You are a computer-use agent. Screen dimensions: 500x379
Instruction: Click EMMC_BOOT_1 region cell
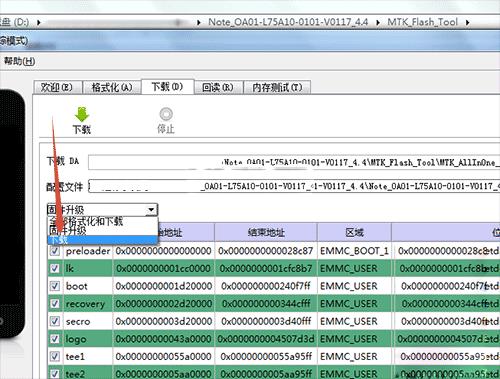click(x=354, y=251)
